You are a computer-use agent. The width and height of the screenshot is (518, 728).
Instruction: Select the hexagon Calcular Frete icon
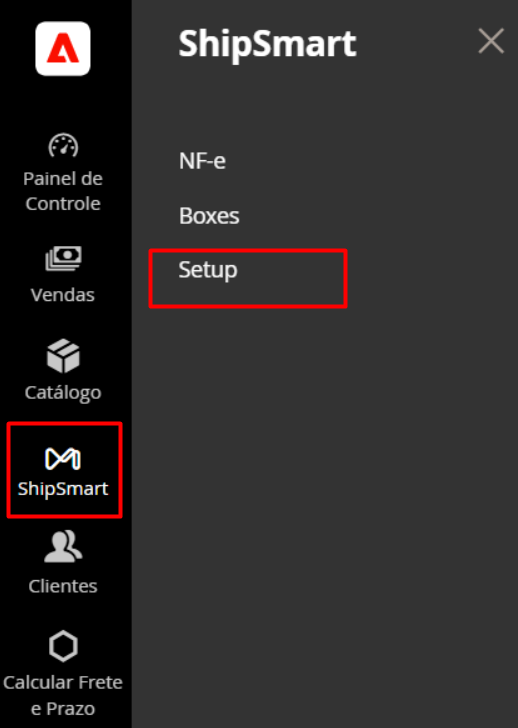click(63, 646)
